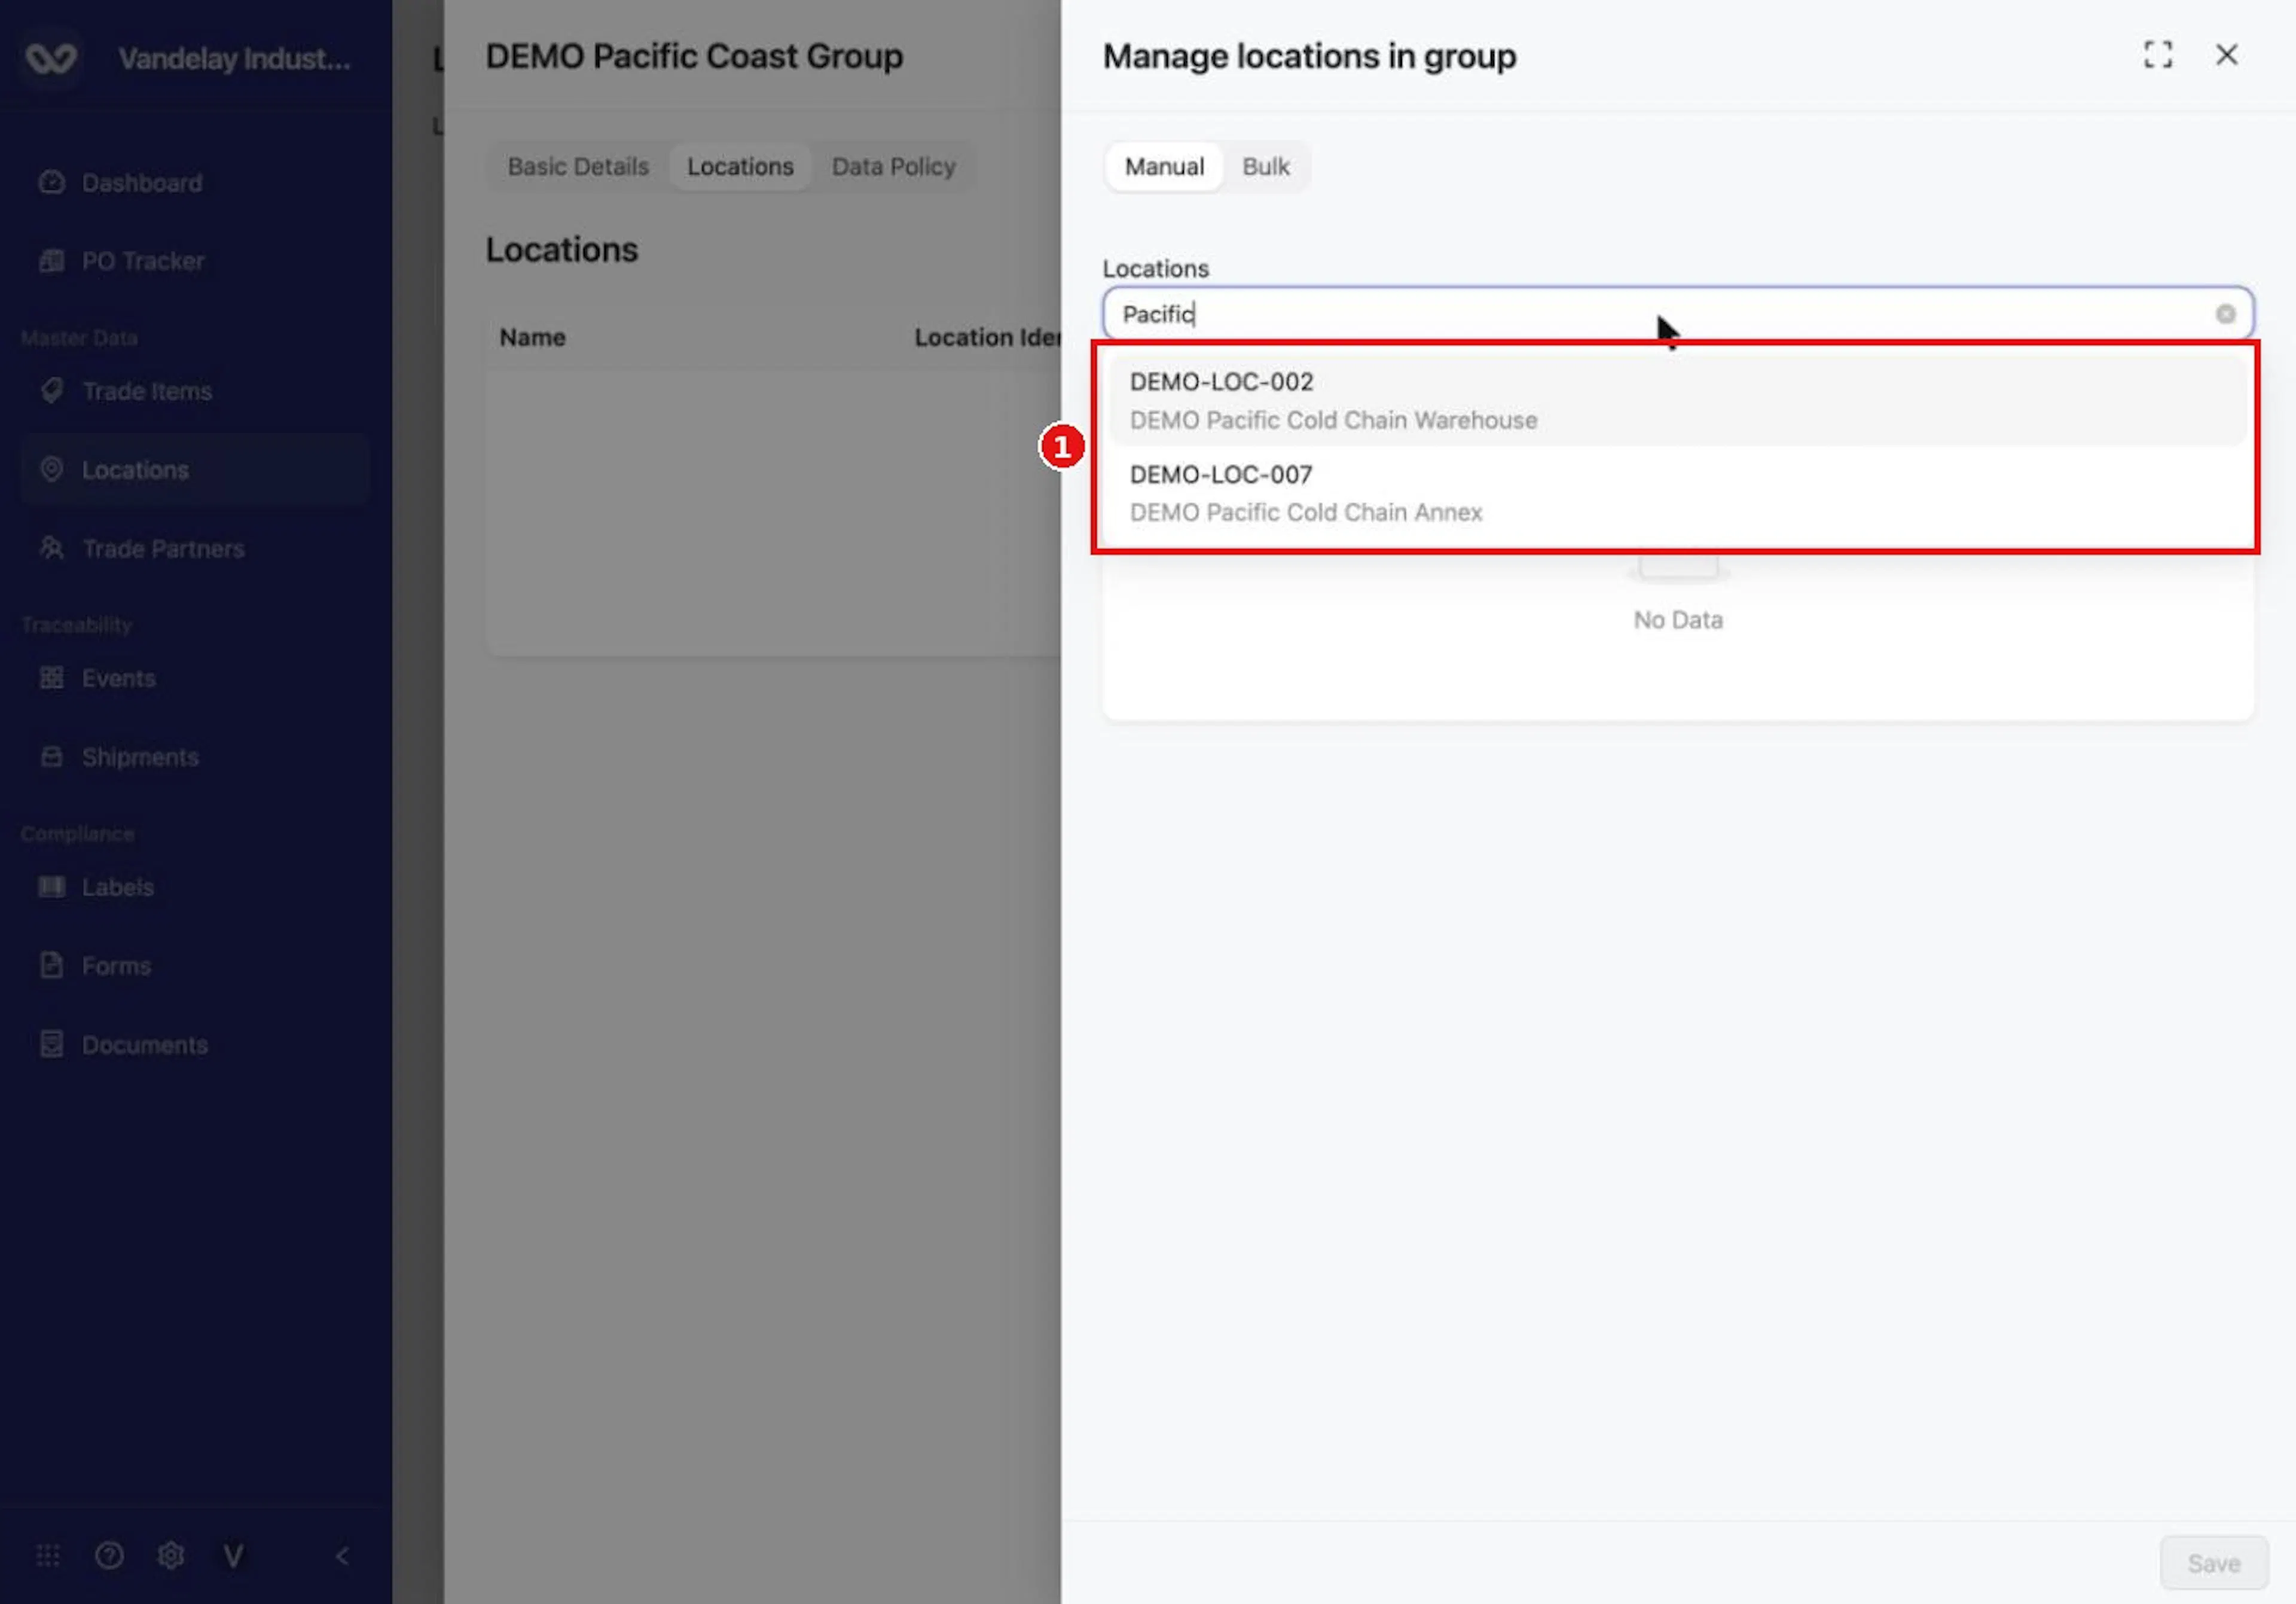Click the Vandelay Industries workspace name
Screen dimensions: 2296x1604
[235, 59]
